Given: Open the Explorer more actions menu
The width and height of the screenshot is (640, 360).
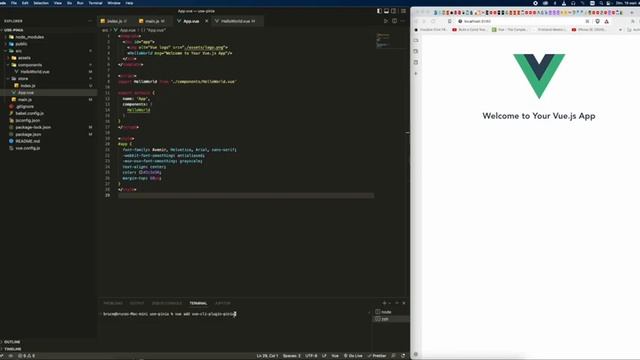Looking at the screenshot, I should click(x=90, y=21).
